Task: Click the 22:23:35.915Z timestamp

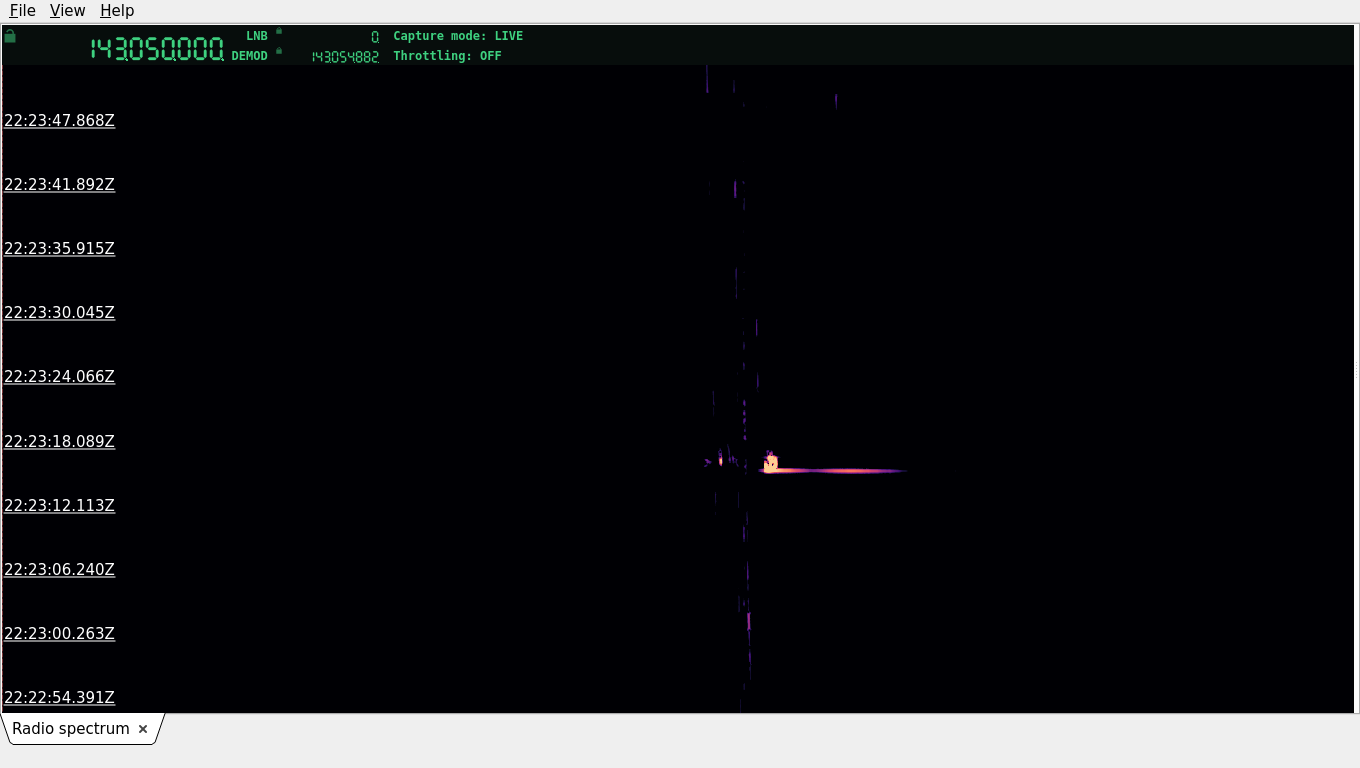Action: (59, 248)
